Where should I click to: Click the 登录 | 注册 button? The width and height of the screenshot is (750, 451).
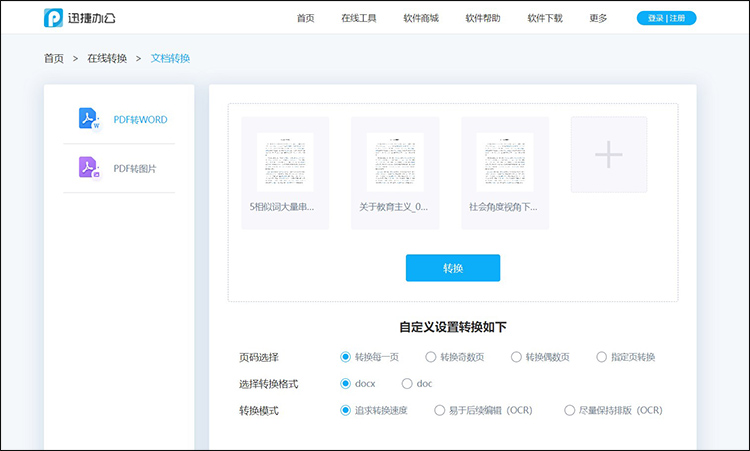tap(666, 18)
